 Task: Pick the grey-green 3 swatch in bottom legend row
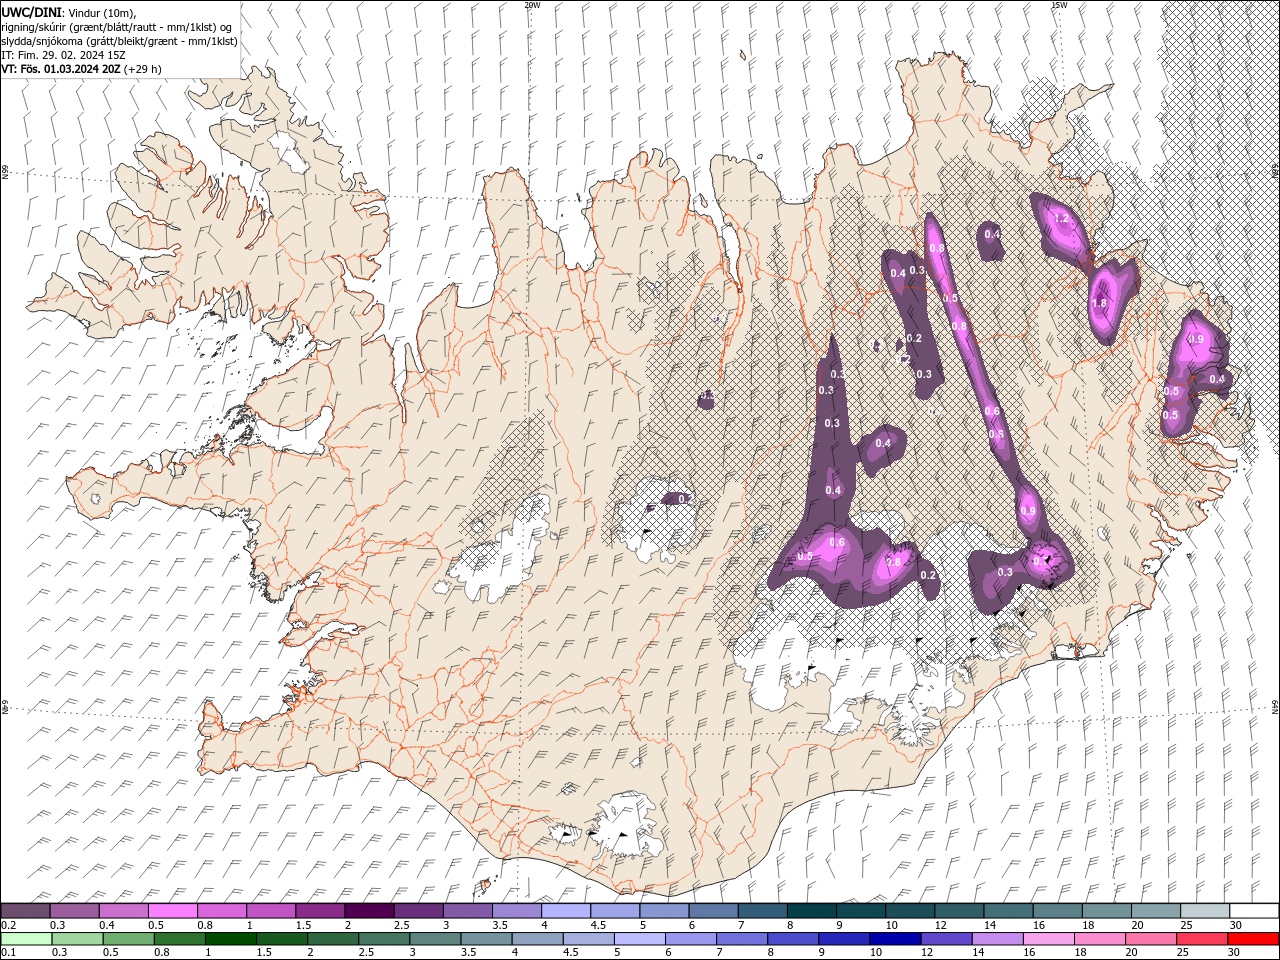pos(434,939)
